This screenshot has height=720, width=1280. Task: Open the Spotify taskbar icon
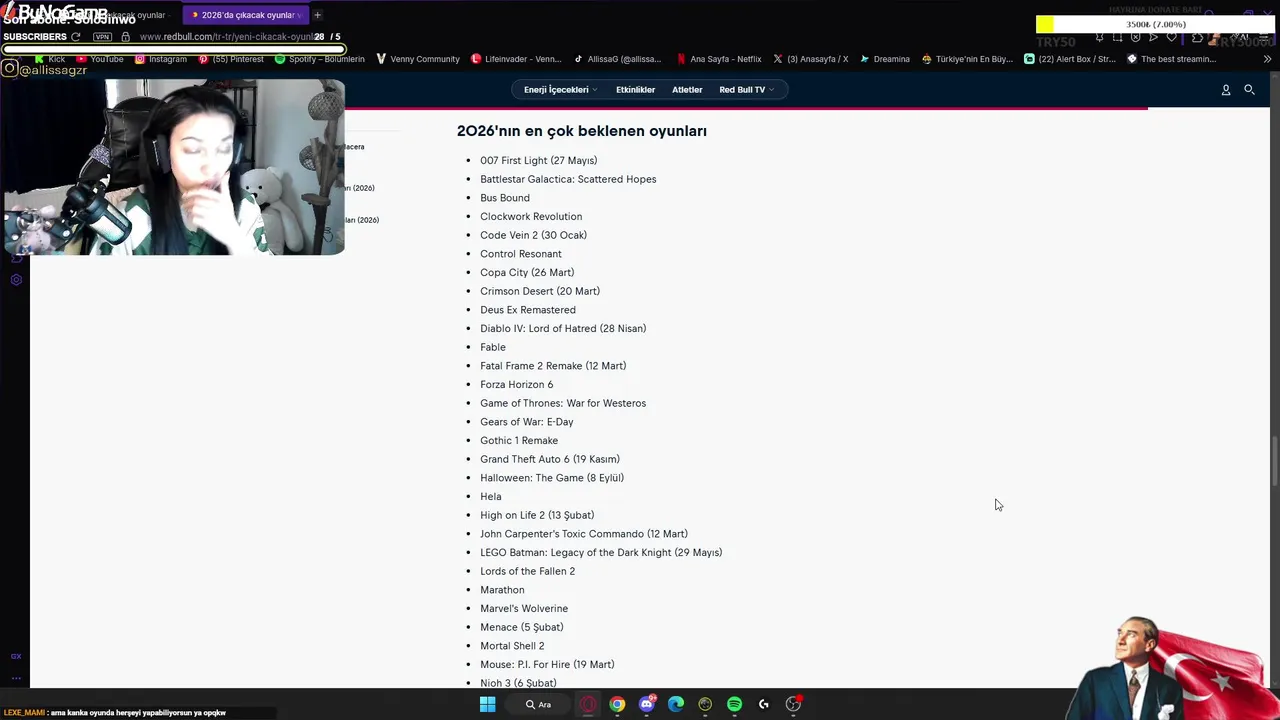(735, 704)
